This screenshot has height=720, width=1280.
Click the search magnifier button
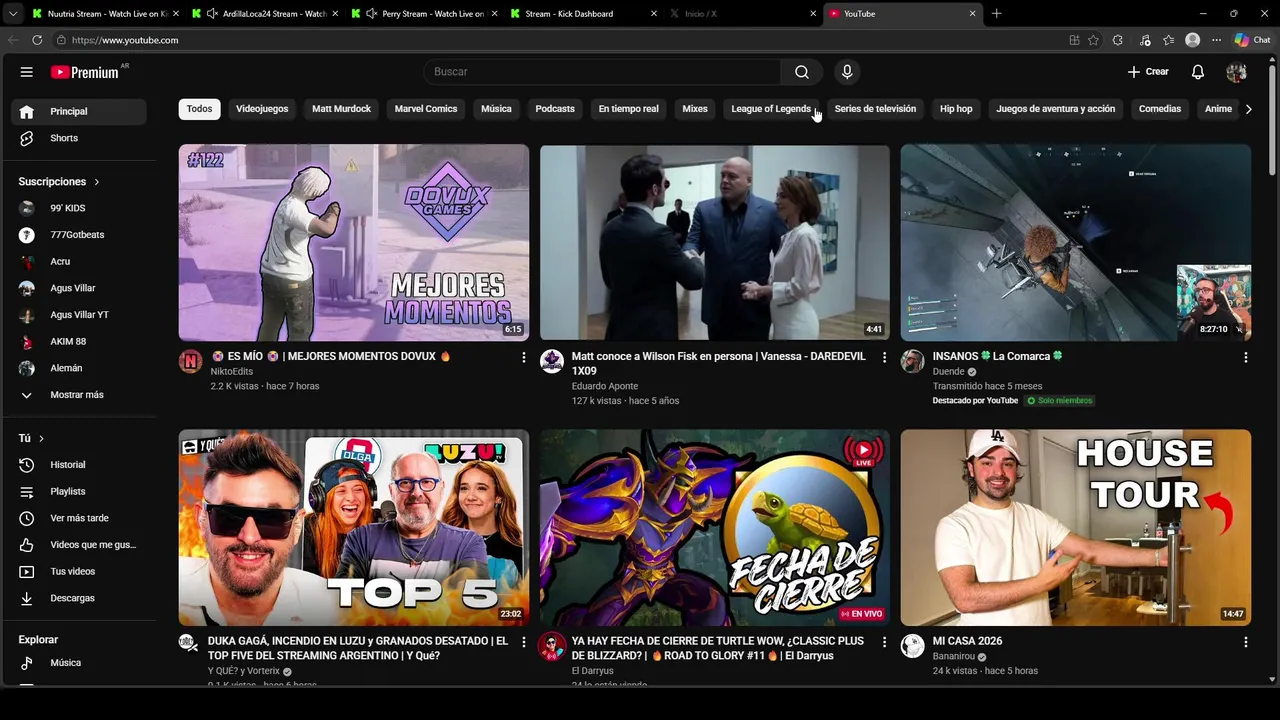[x=802, y=72]
